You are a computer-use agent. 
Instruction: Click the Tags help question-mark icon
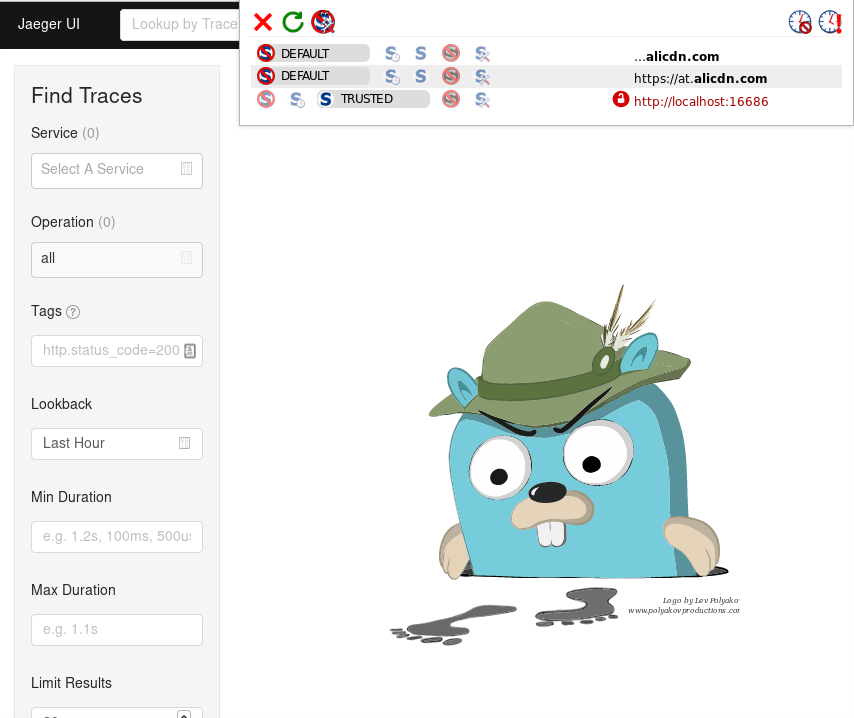[73, 312]
